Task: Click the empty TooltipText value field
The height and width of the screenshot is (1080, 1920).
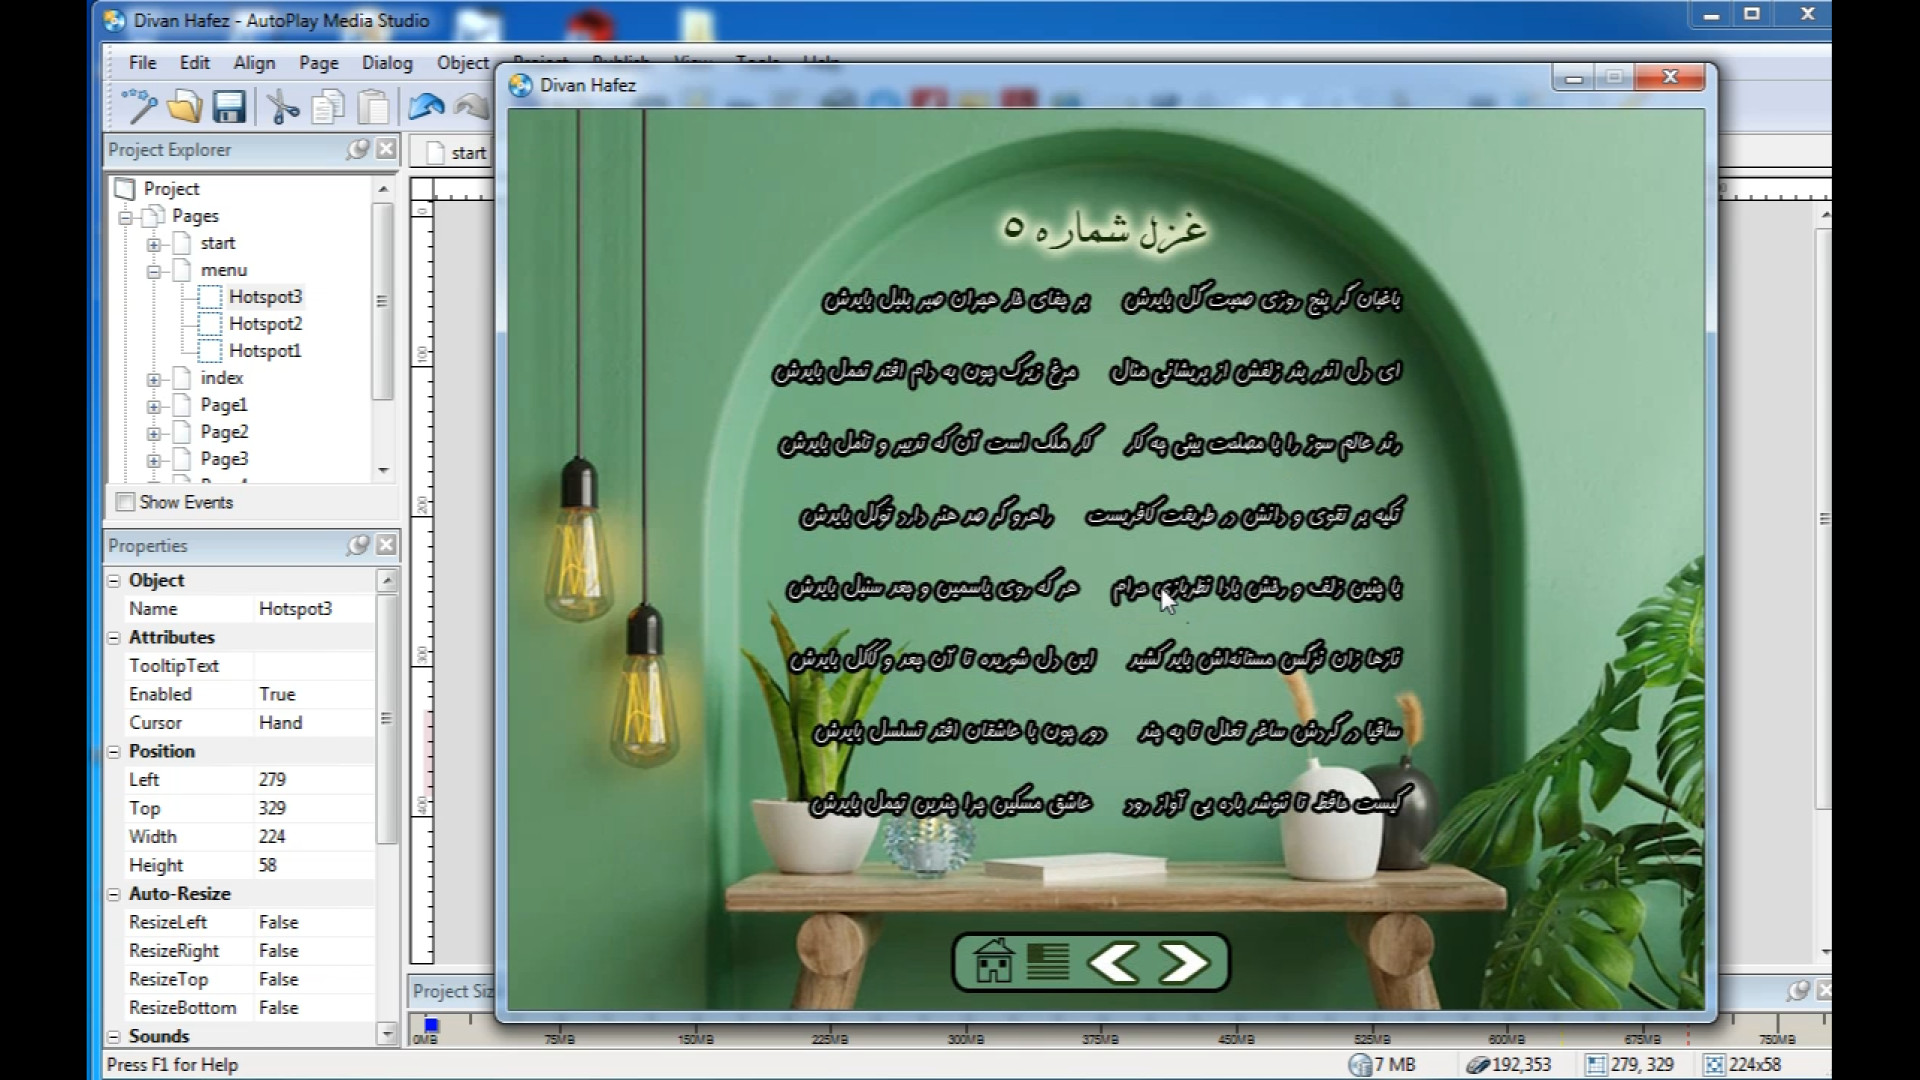Action: (314, 666)
